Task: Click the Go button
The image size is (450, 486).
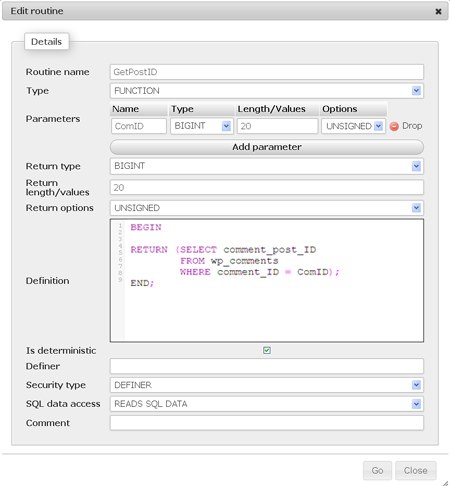Action: point(377,471)
